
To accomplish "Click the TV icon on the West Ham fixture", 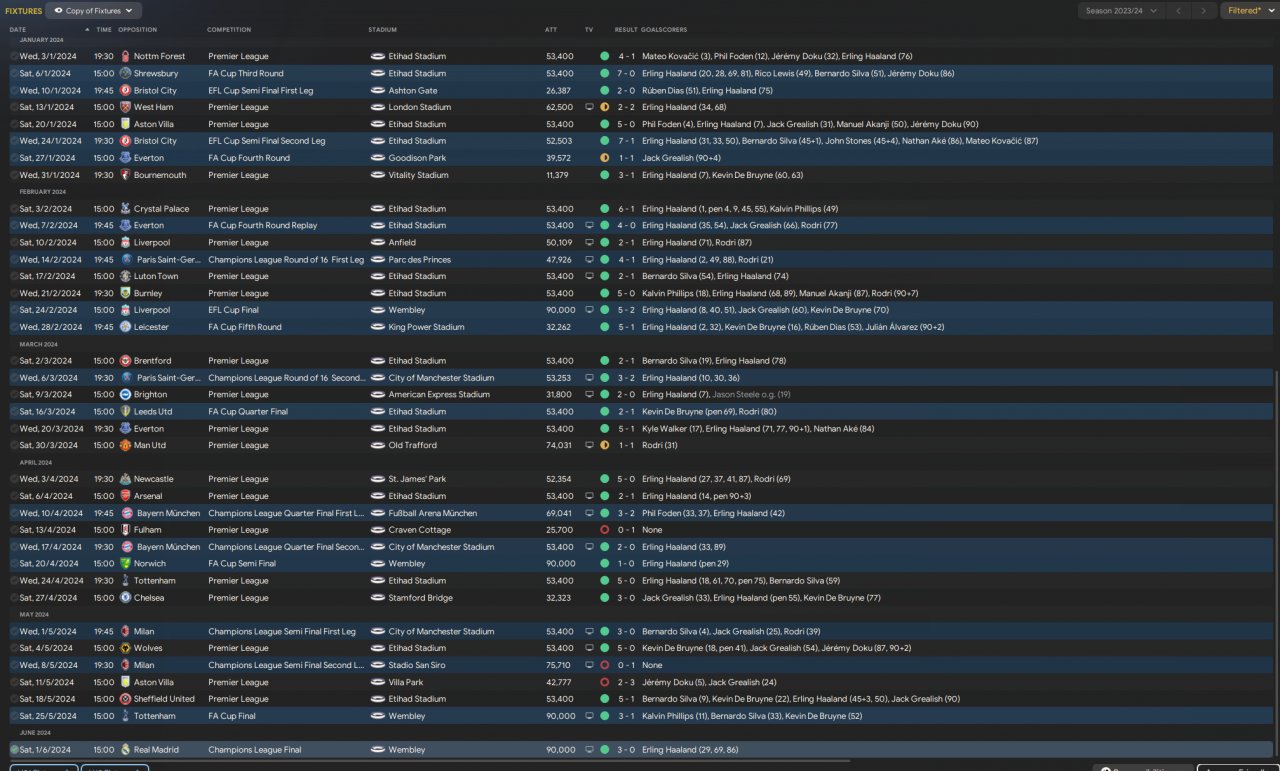I will (589, 107).
